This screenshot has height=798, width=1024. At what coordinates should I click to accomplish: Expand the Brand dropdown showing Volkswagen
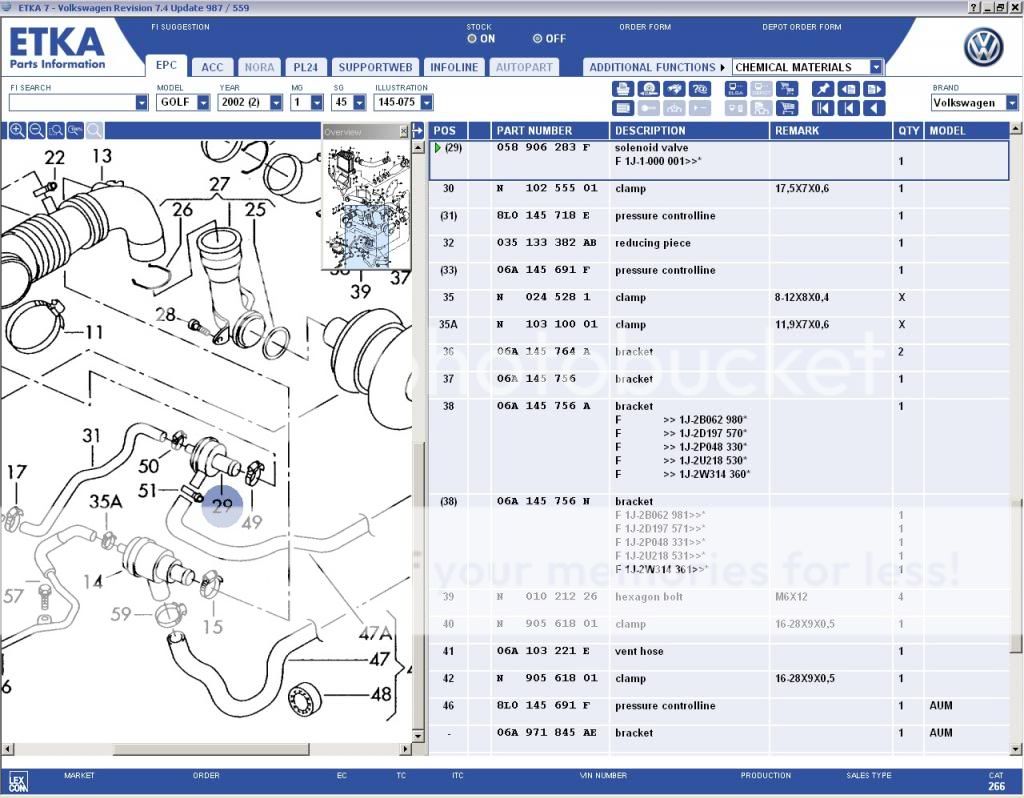pyautogui.click(x=1011, y=103)
